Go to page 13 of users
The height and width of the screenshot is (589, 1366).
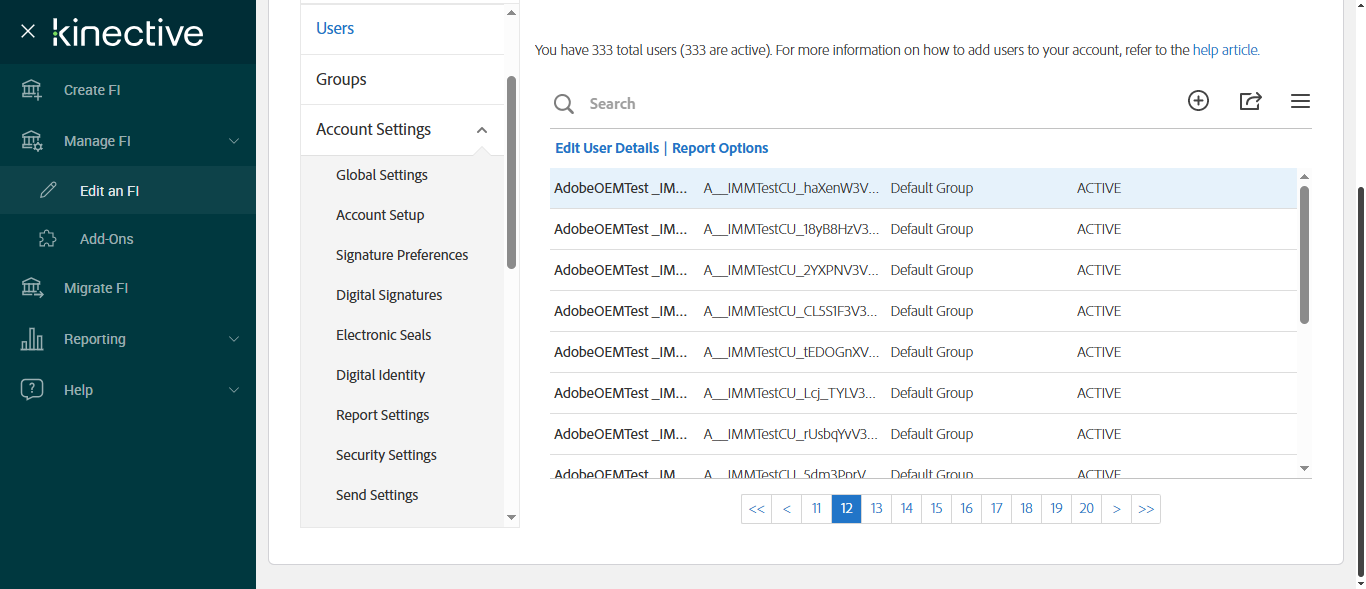876,509
